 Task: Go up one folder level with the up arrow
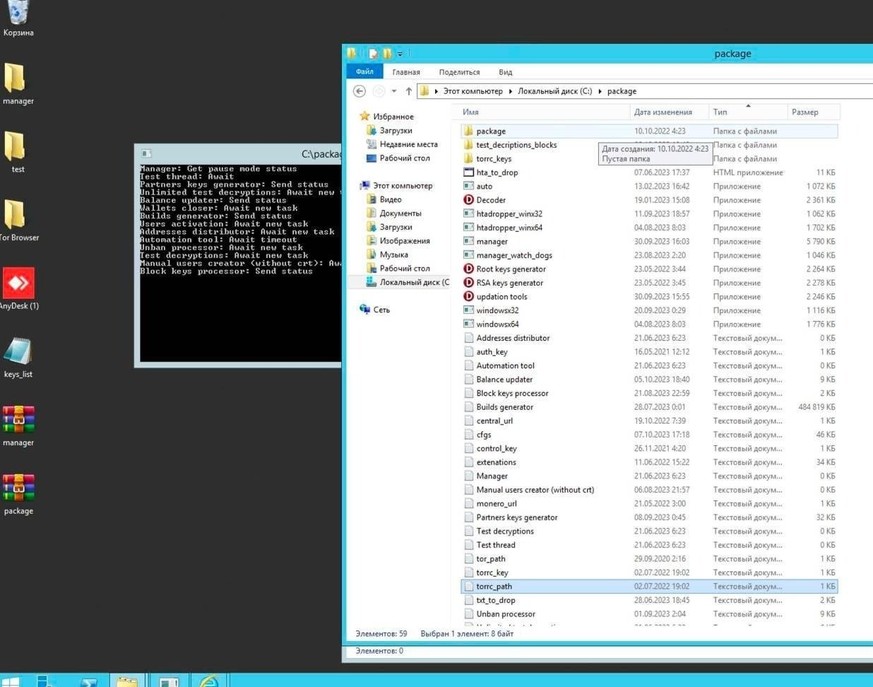pyautogui.click(x=408, y=91)
